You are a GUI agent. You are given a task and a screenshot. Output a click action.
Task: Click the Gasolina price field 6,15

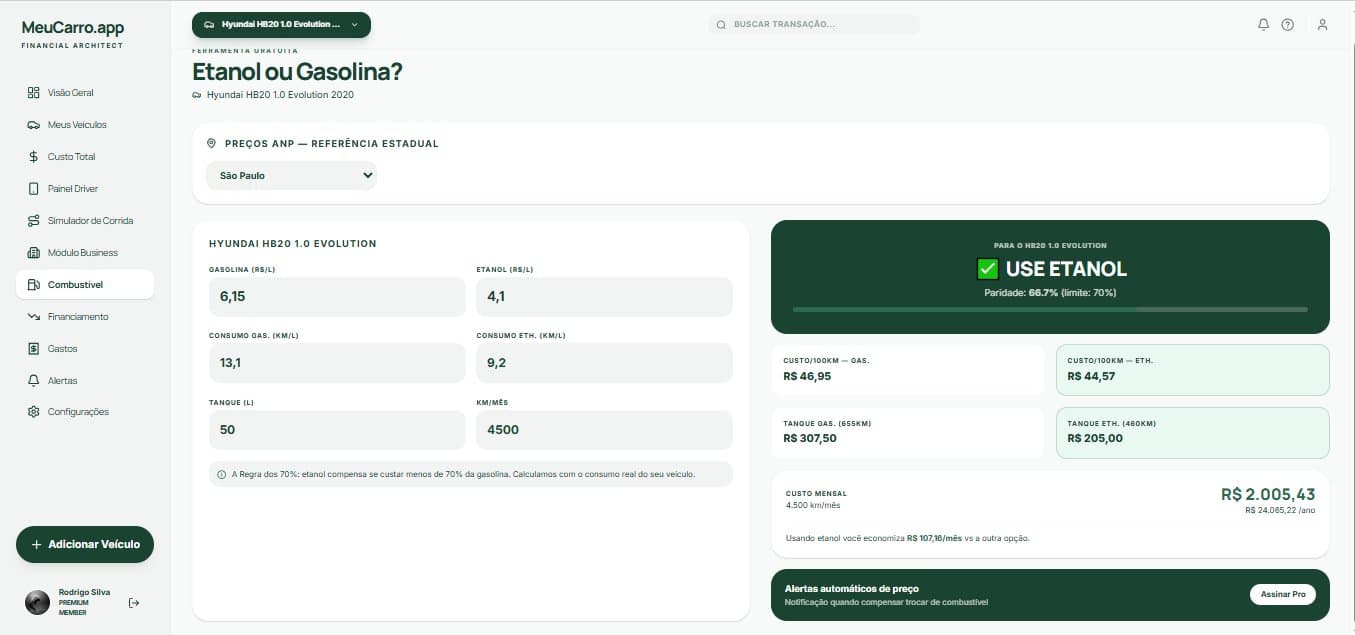[x=337, y=297]
